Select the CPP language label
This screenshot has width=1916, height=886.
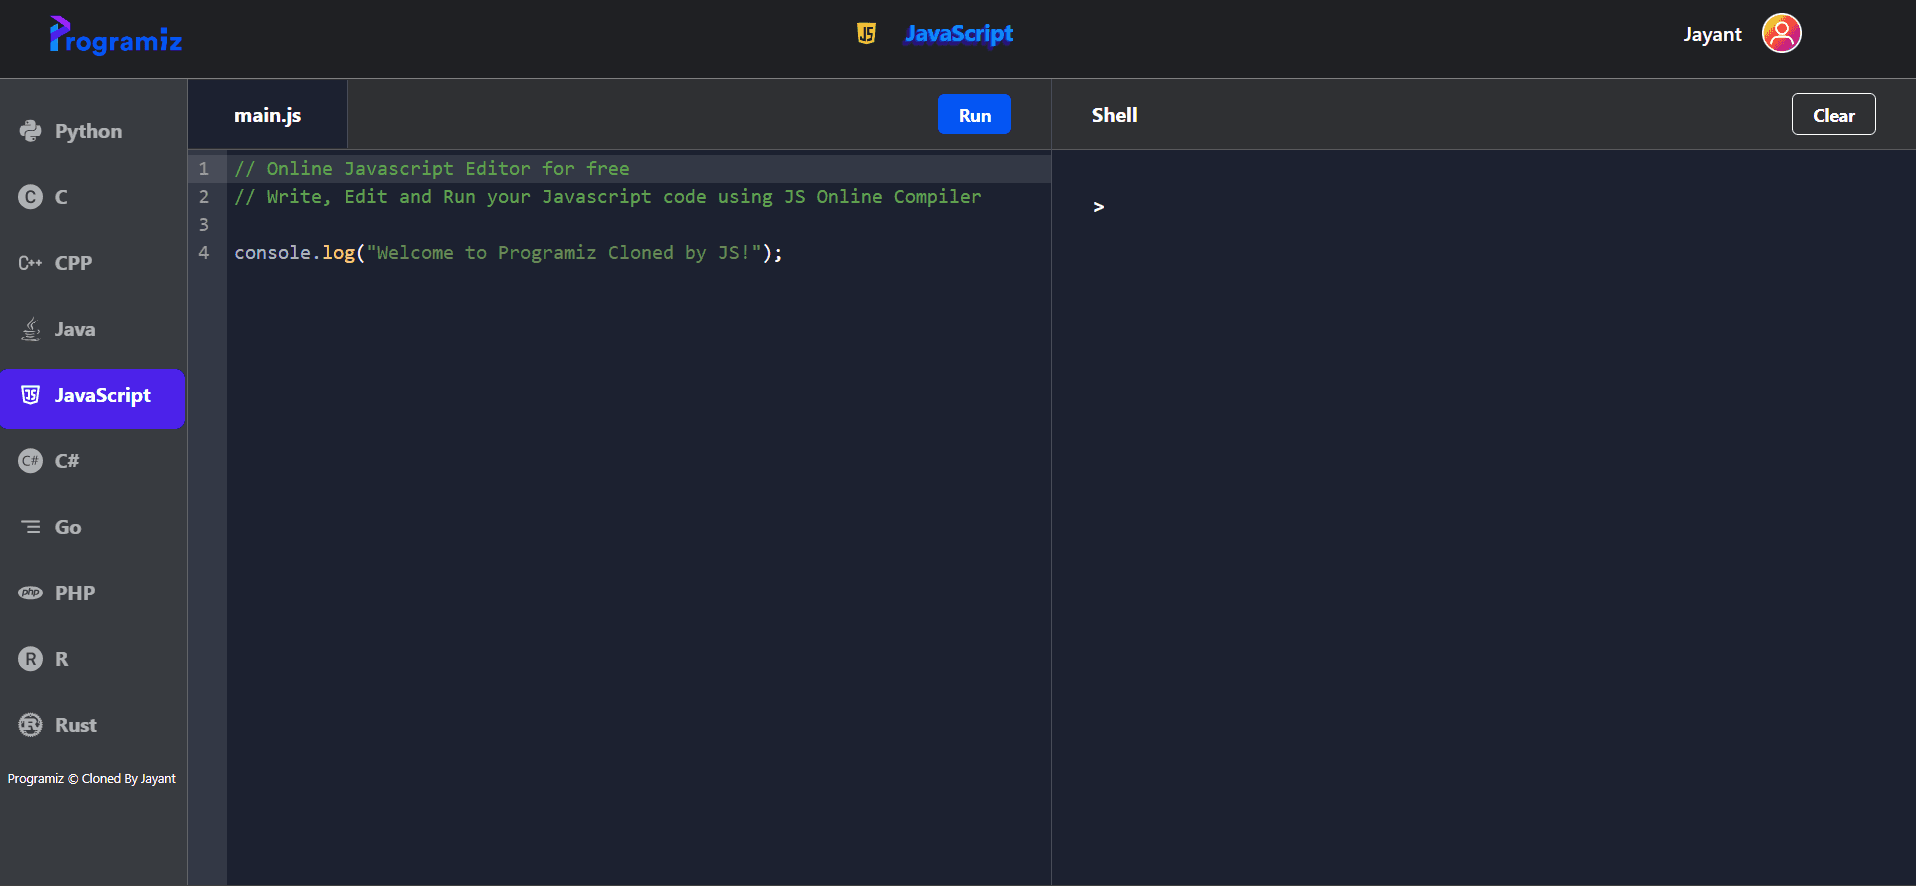pos(73,263)
